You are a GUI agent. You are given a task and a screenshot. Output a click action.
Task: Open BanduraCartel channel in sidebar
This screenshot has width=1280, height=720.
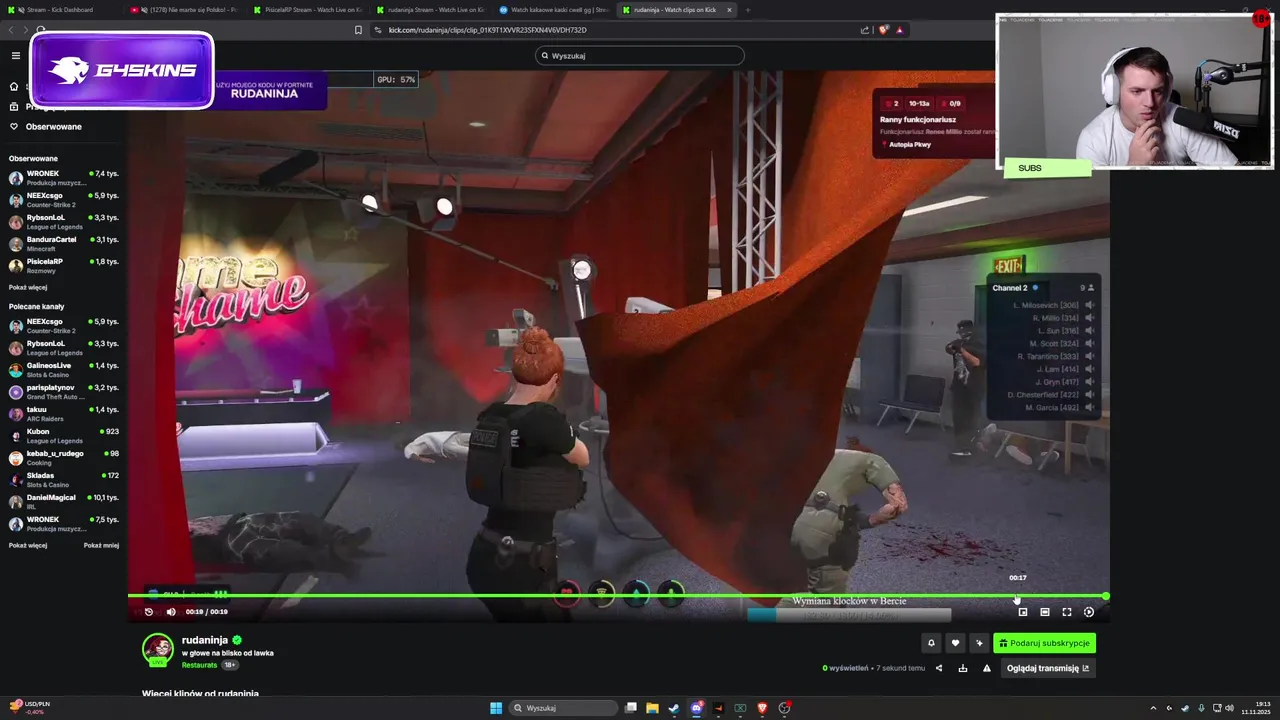click(x=64, y=244)
